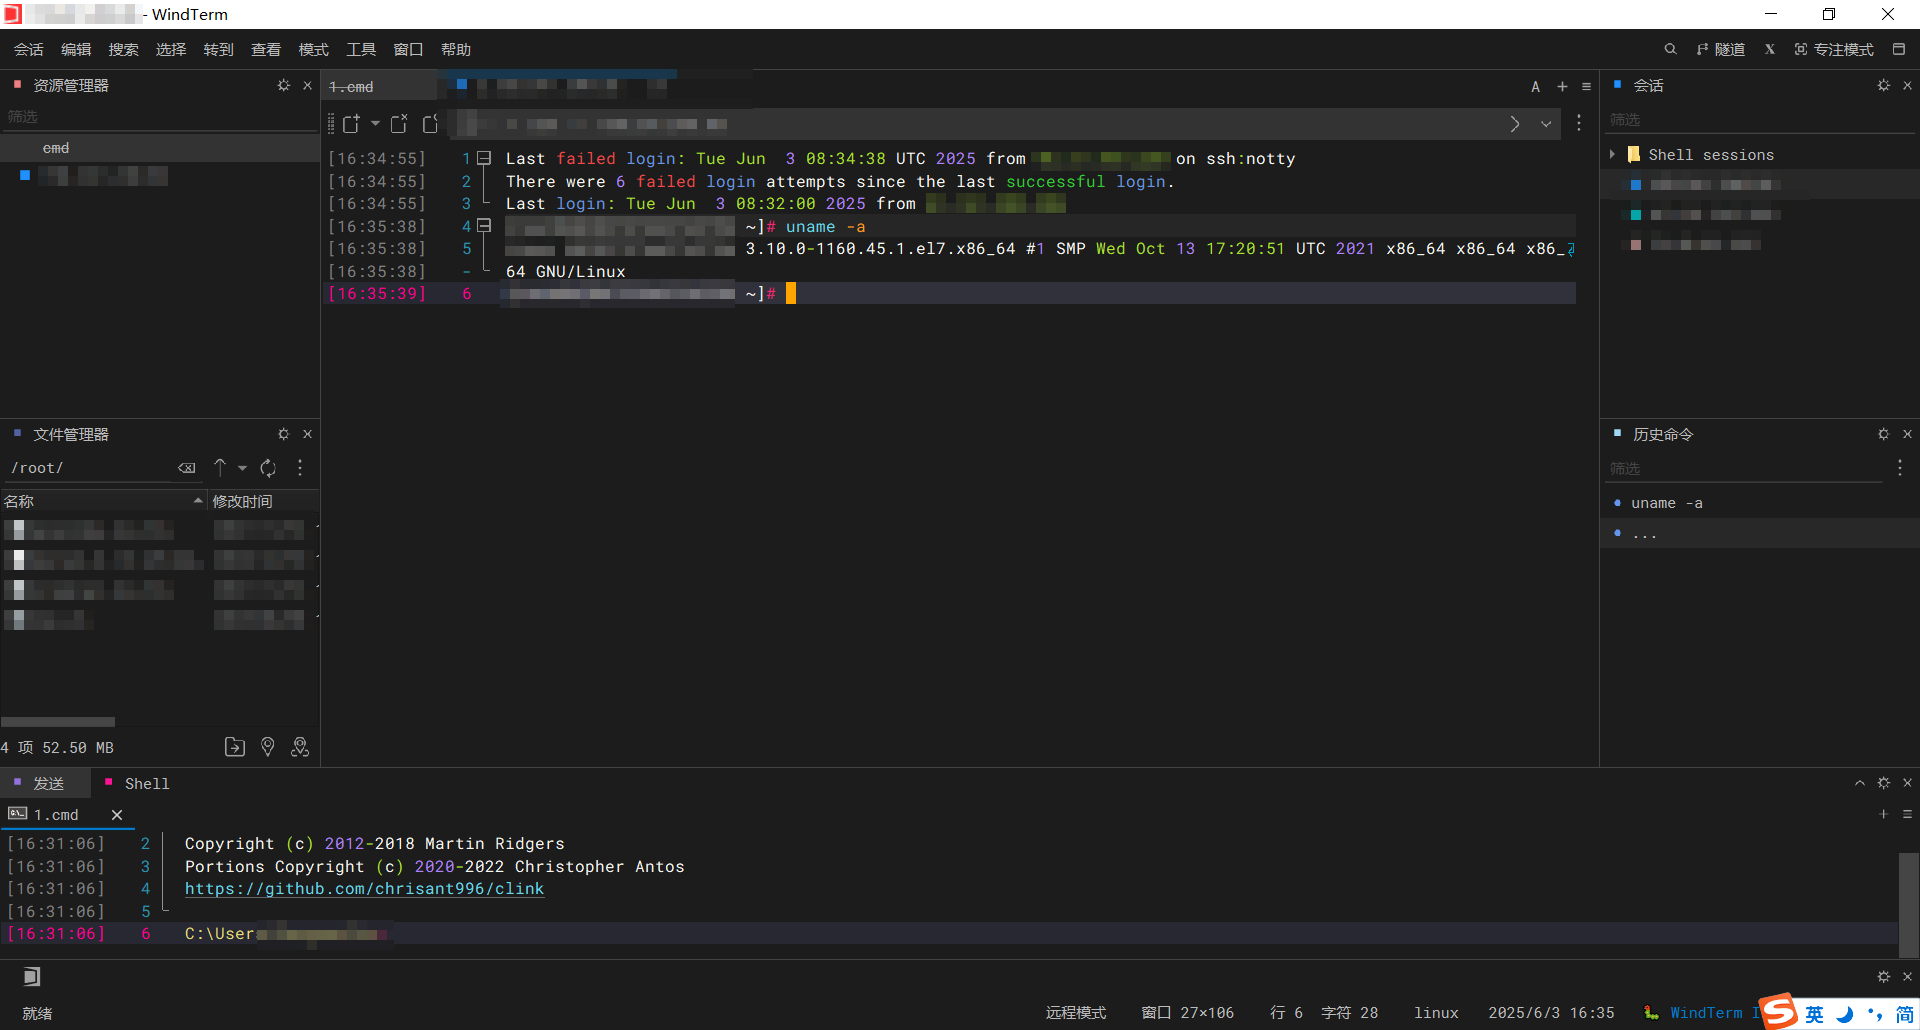Screen dimensions: 1920x1030
Task: Open 会话 panel settings gear
Action: pyautogui.click(x=1884, y=86)
